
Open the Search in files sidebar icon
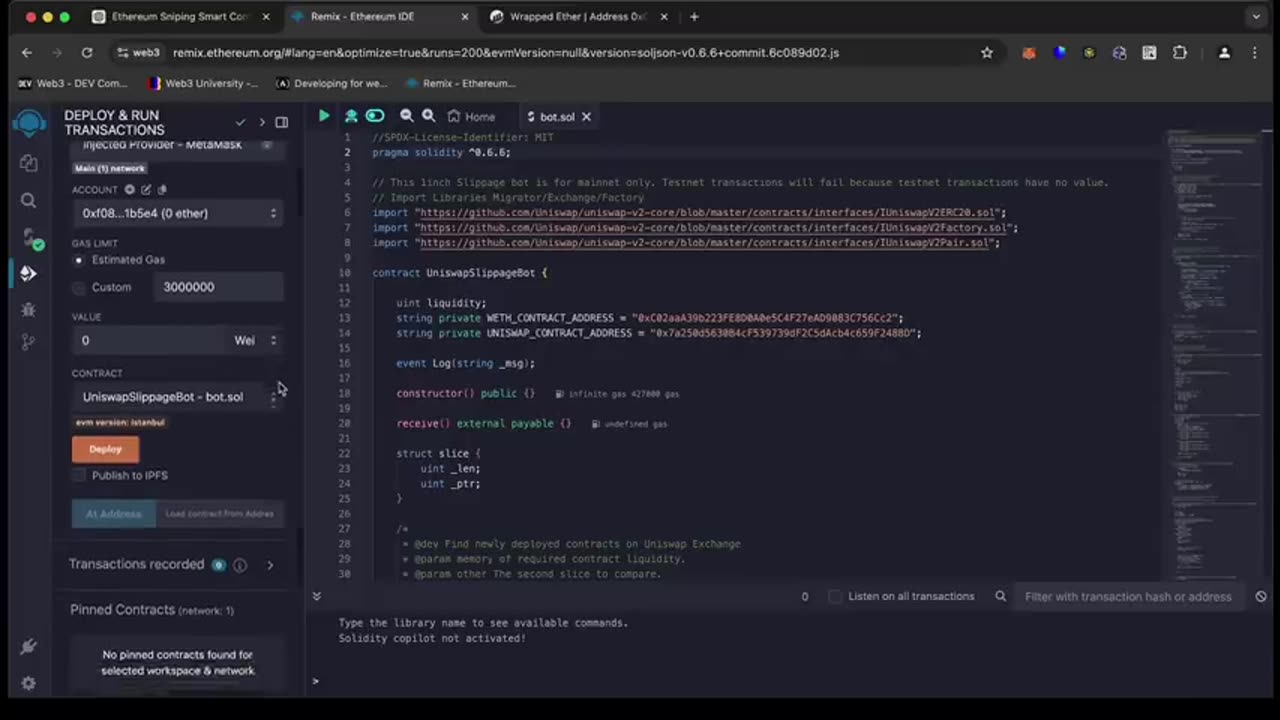click(29, 200)
